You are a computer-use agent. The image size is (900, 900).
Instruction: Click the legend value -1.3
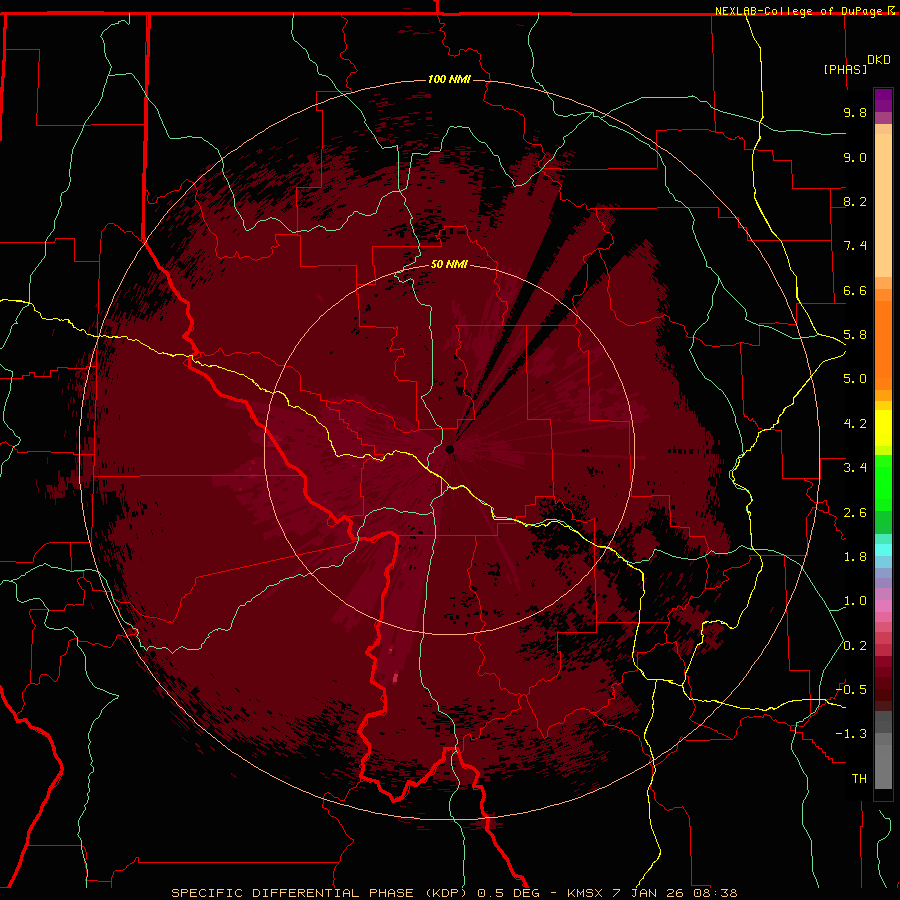coord(851,734)
